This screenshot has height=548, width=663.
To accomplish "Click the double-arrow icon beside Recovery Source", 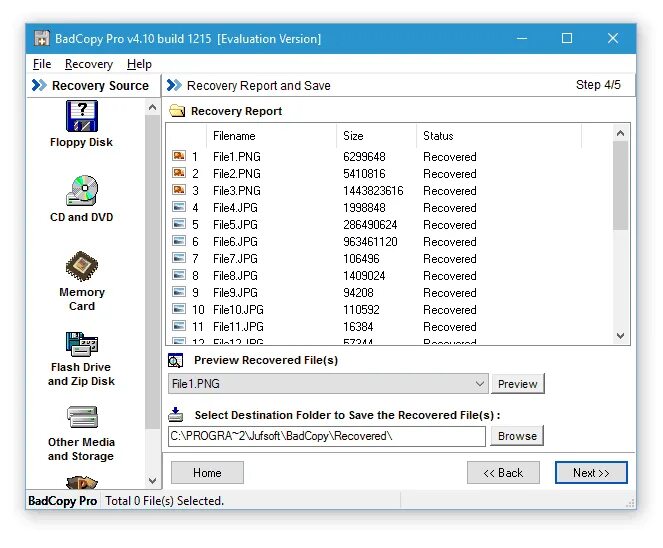I will click(x=39, y=85).
